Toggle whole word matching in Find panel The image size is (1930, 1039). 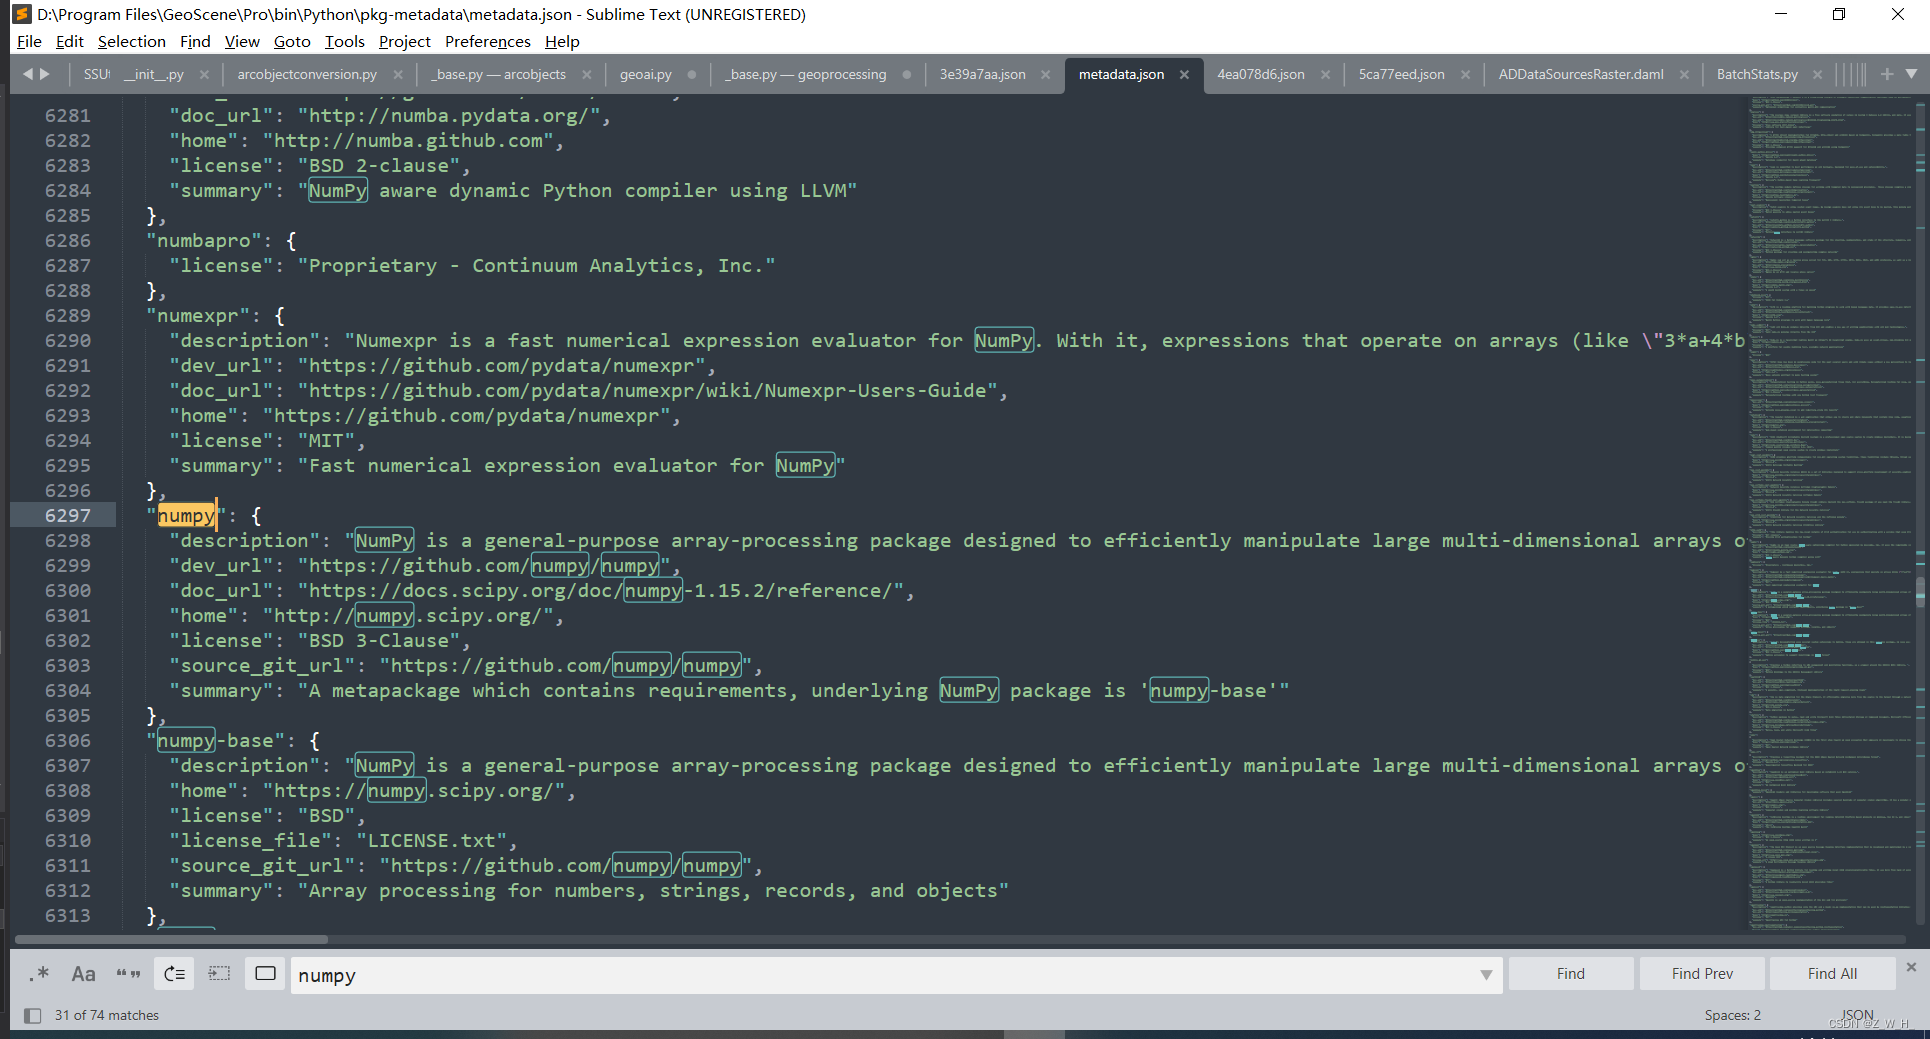(128, 973)
